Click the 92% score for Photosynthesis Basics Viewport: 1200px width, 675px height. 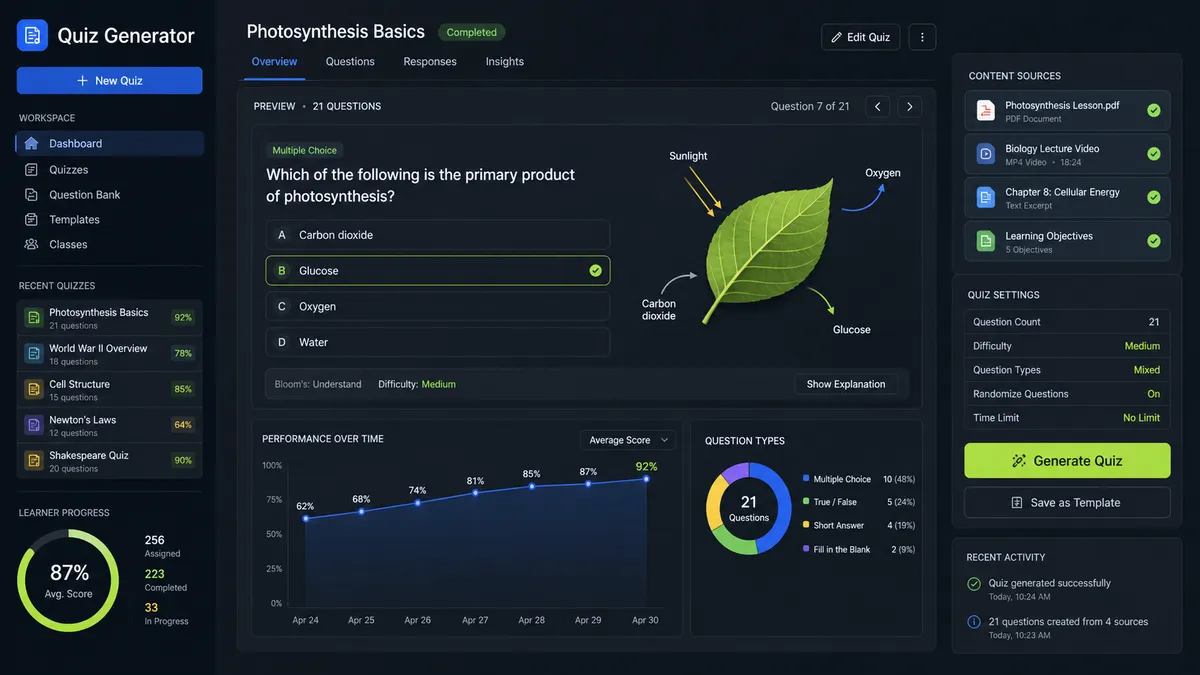click(x=183, y=318)
